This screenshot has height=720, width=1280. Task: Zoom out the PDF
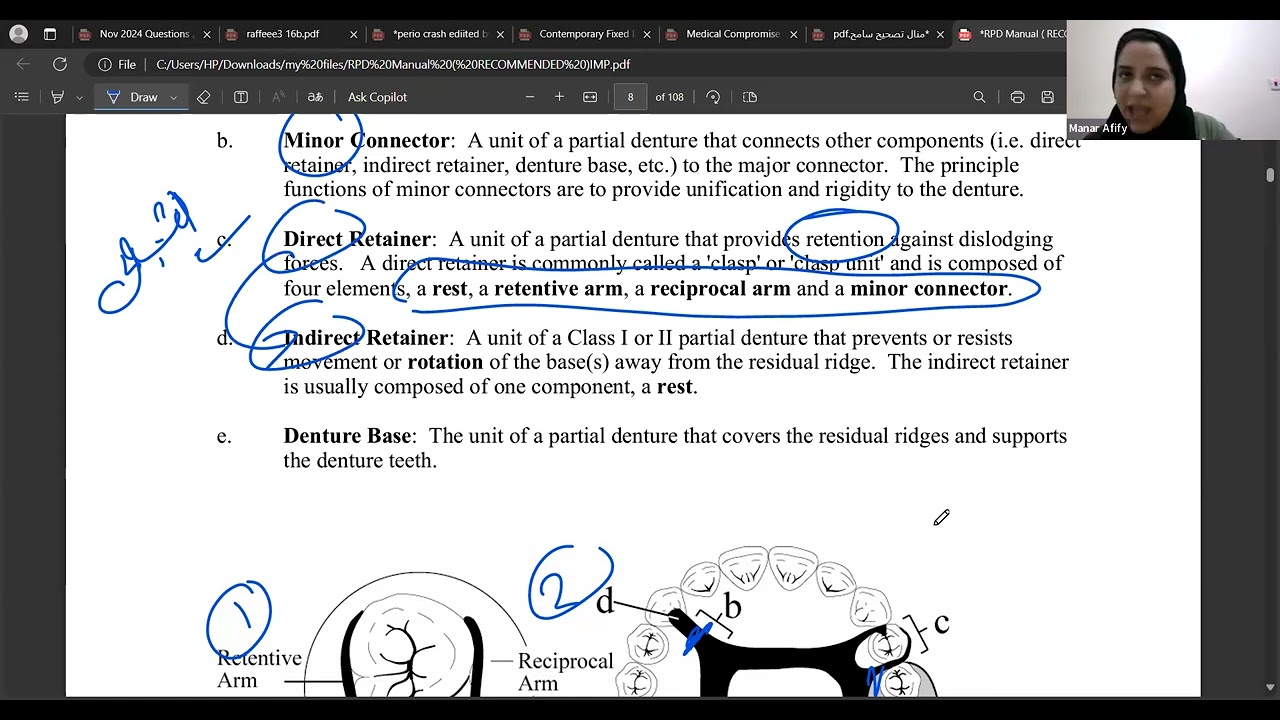pyautogui.click(x=530, y=97)
